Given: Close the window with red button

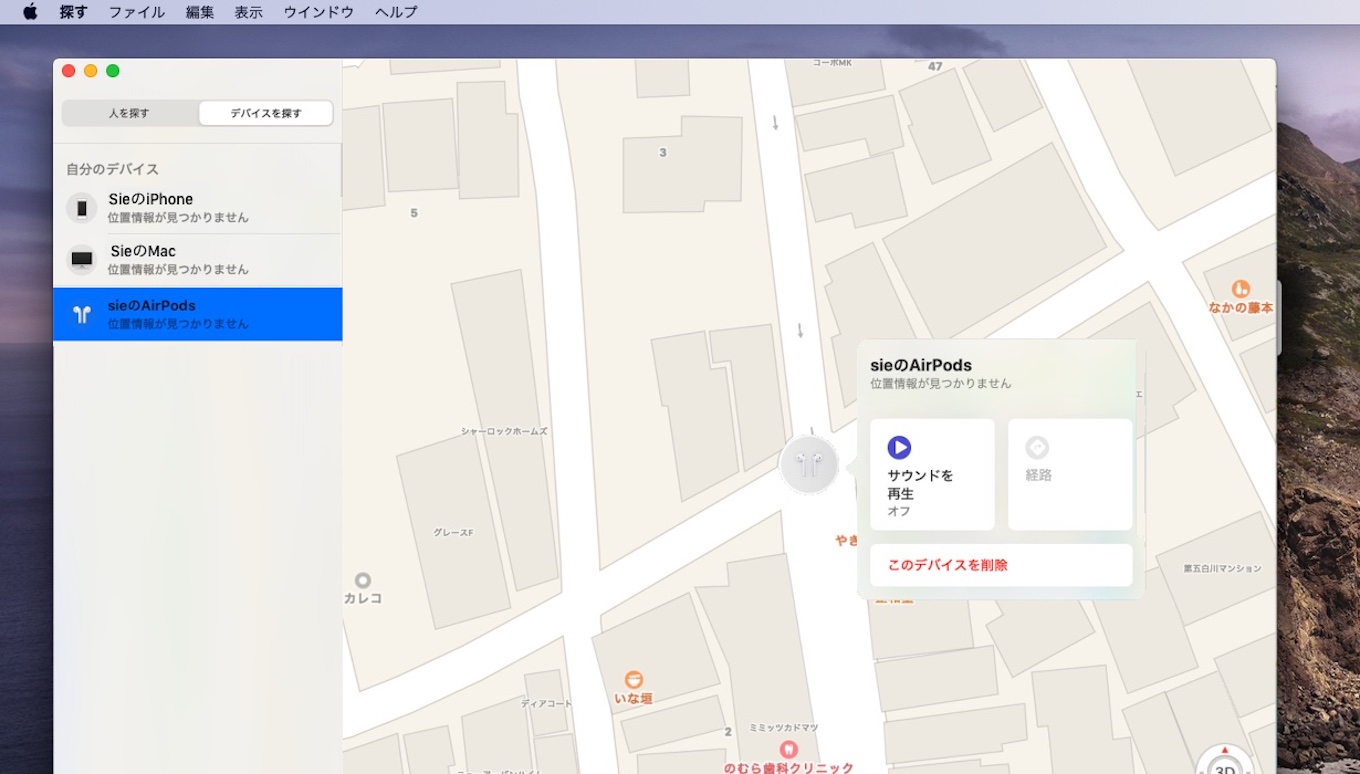Looking at the screenshot, I should [68, 71].
